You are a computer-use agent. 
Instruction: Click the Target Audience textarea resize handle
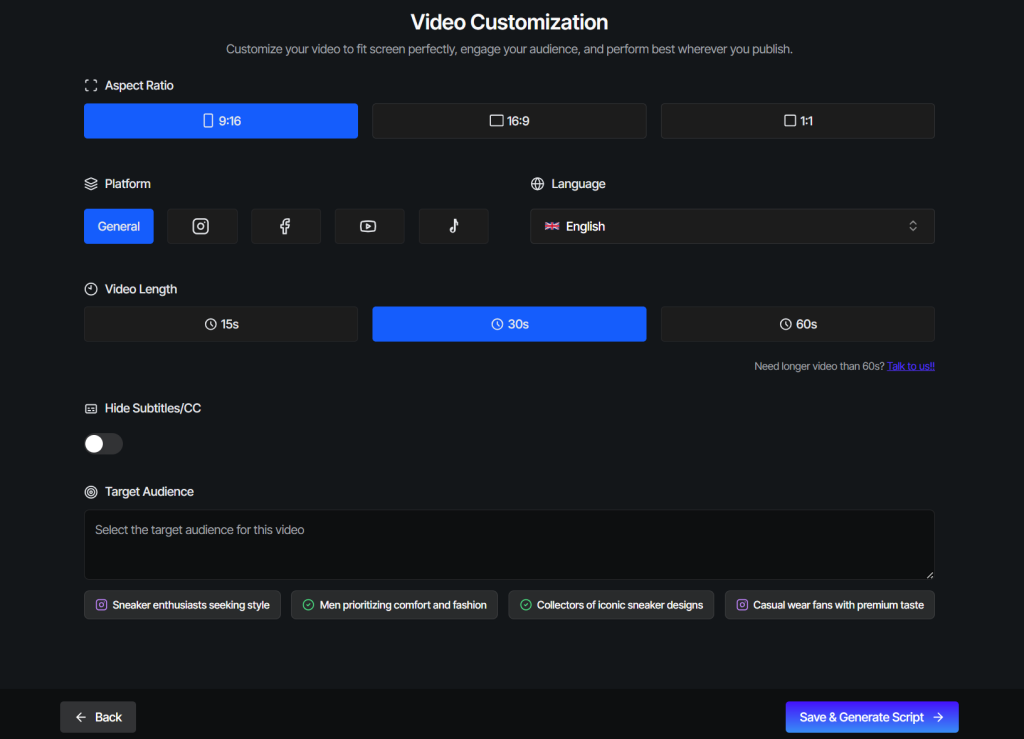pyautogui.click(x=930, y=574)
